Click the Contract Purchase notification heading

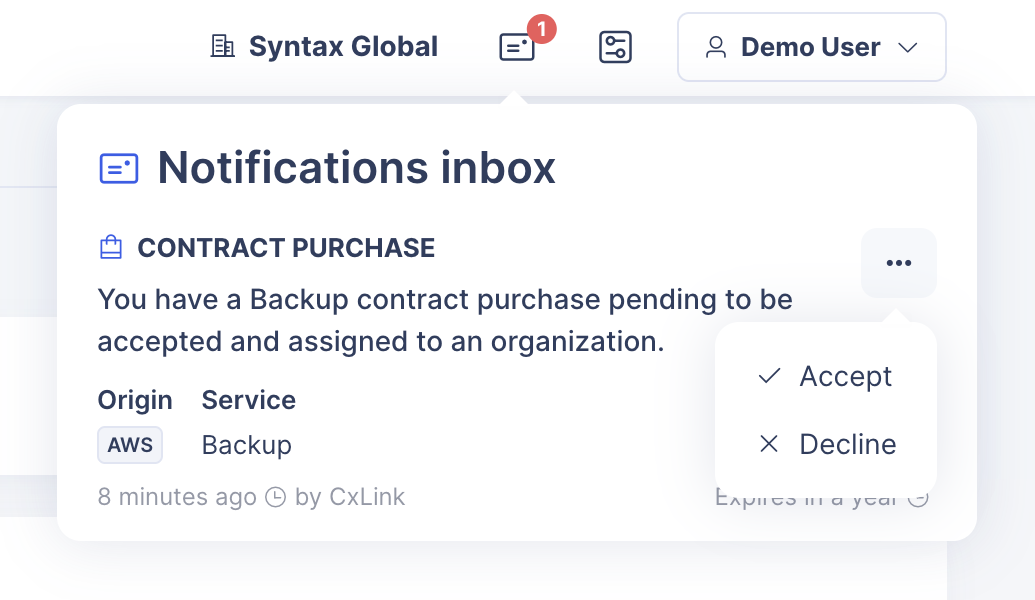pos(286,248)
